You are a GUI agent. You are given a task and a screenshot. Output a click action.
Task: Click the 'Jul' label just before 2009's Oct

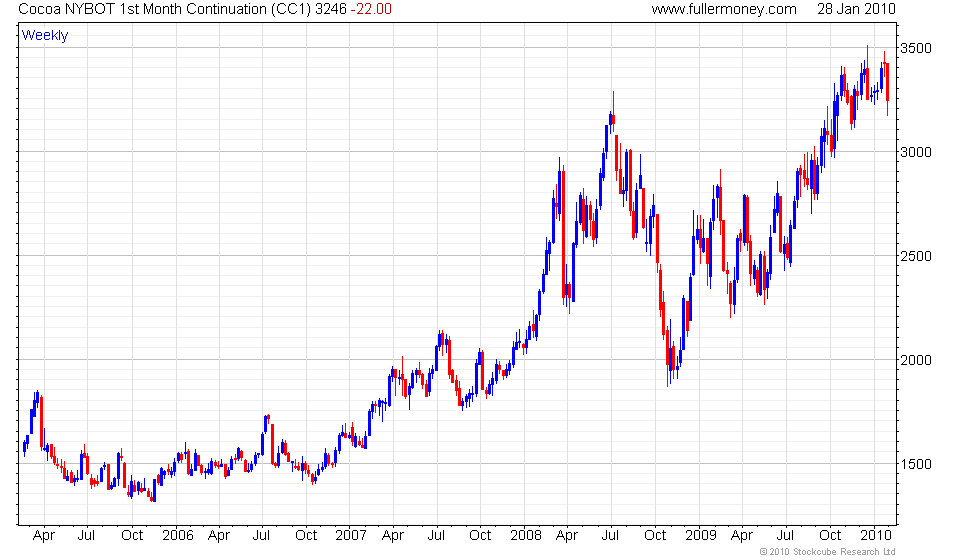click(x=785, y=536)
